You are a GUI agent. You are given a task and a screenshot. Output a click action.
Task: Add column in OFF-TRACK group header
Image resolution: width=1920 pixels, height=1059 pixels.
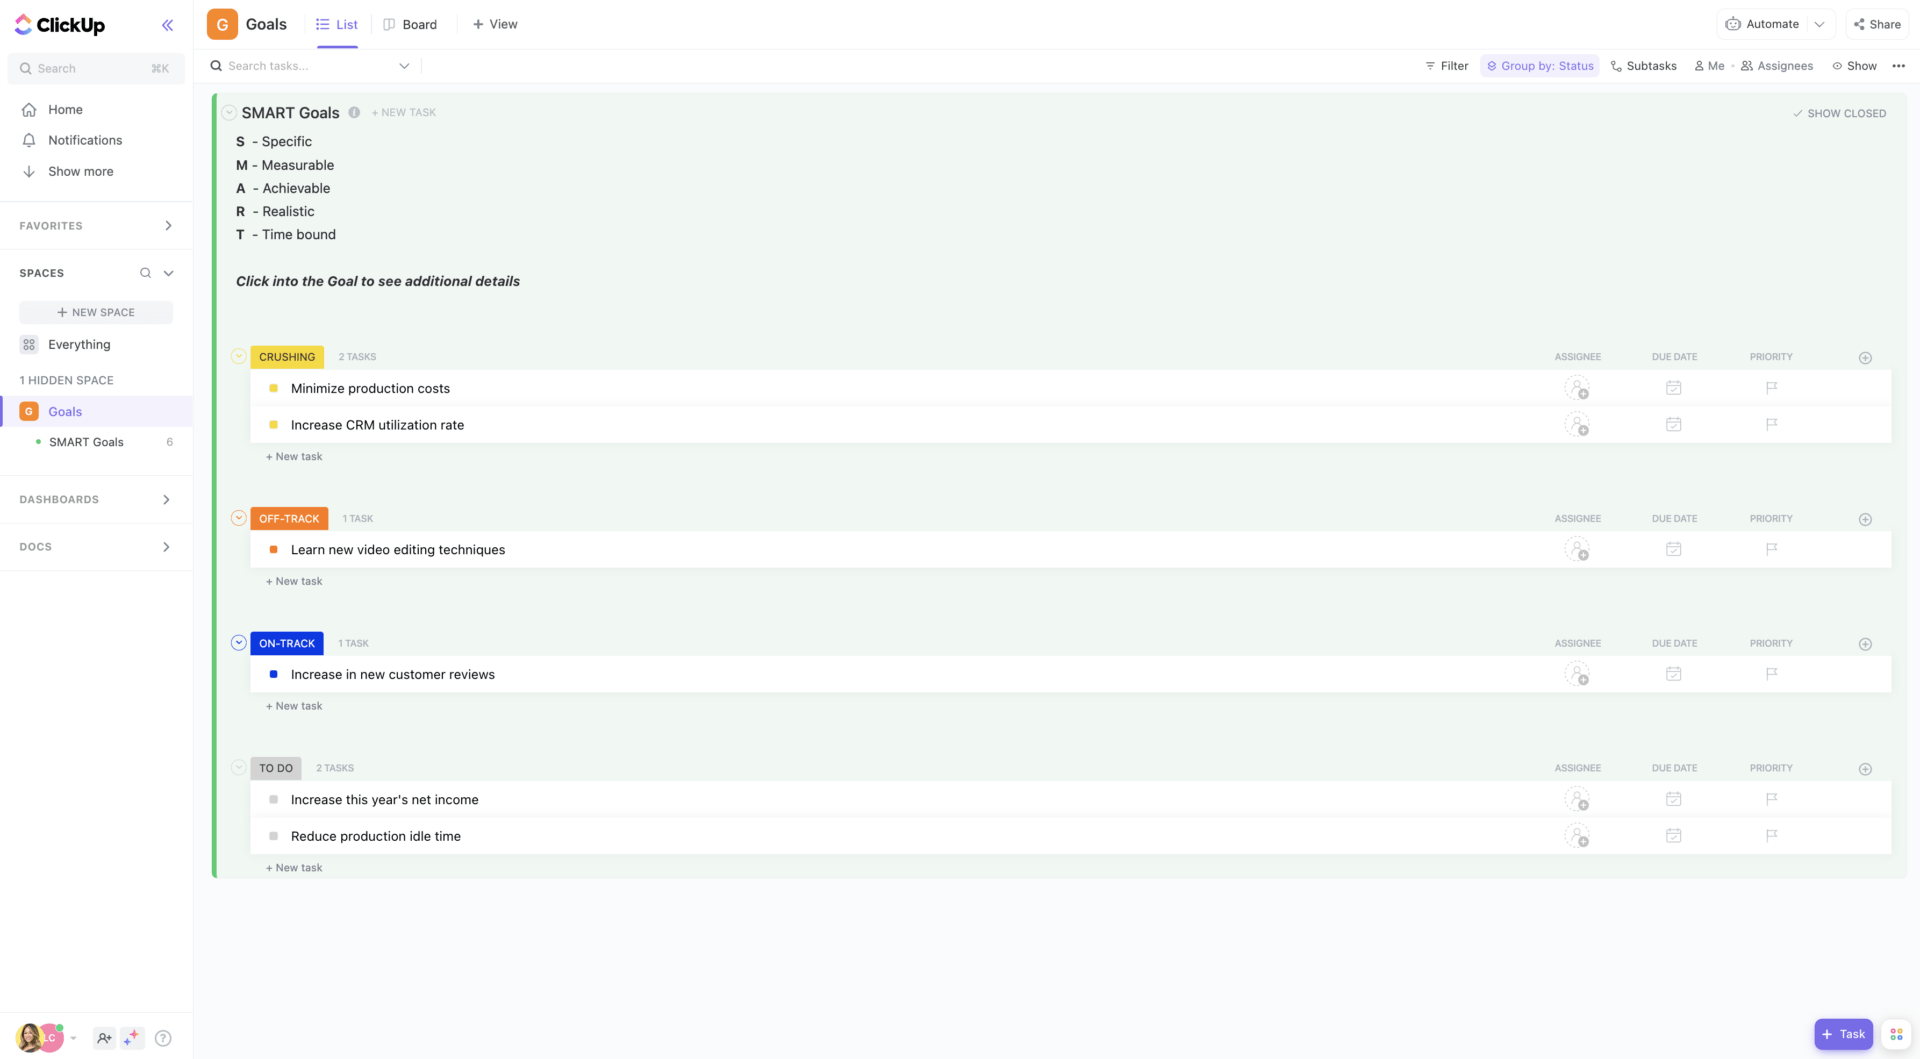point(1865,519)
